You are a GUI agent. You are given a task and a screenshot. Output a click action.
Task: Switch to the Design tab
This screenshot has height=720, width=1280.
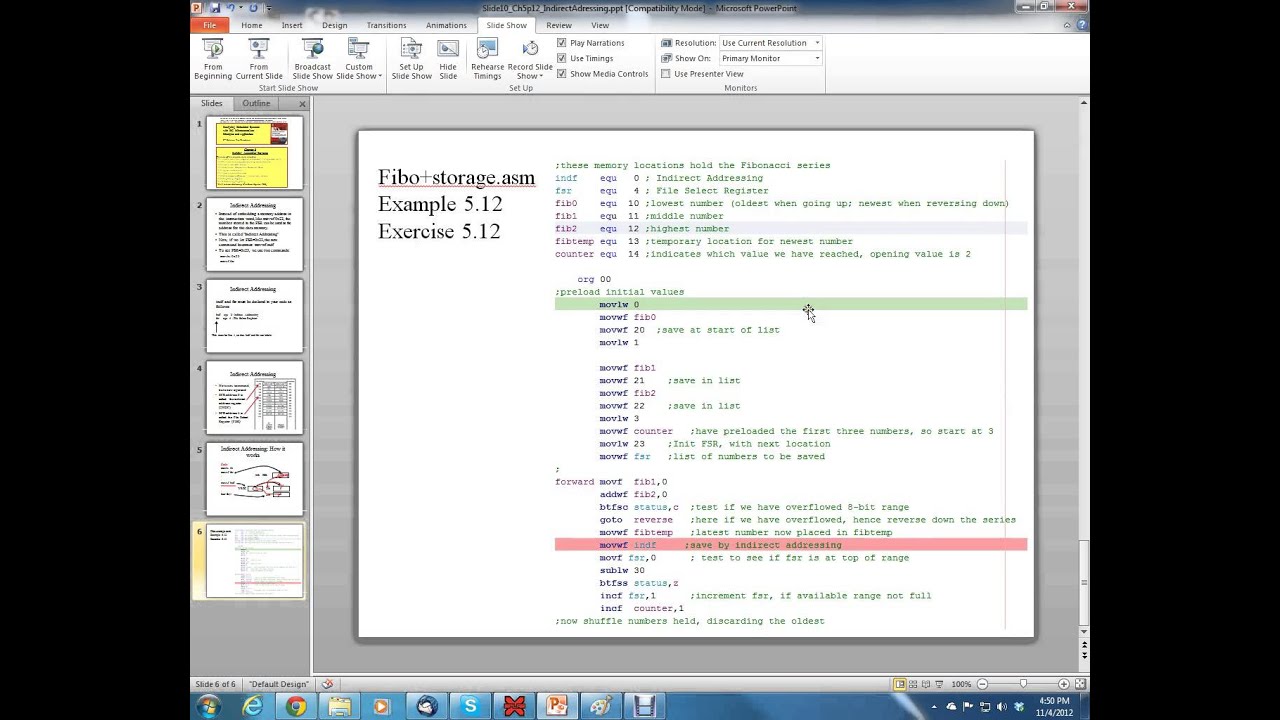click(335, 25)
